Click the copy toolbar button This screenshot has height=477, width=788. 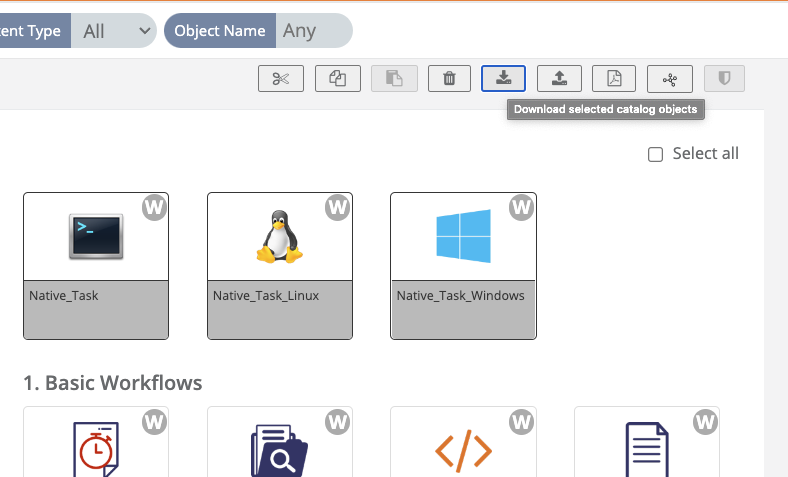point(338,78)
